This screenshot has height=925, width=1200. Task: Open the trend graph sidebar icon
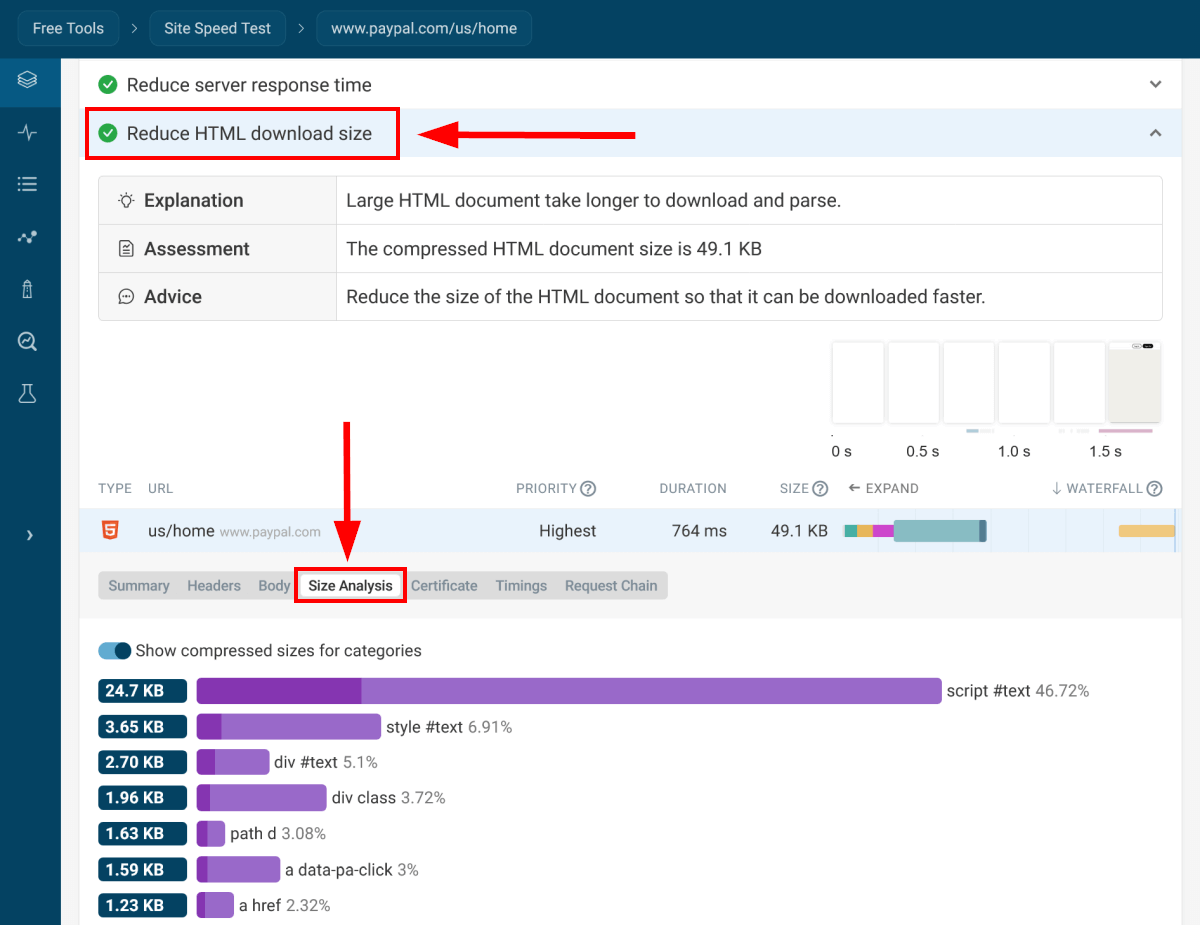pyautogui.click(x=28, y=237)
